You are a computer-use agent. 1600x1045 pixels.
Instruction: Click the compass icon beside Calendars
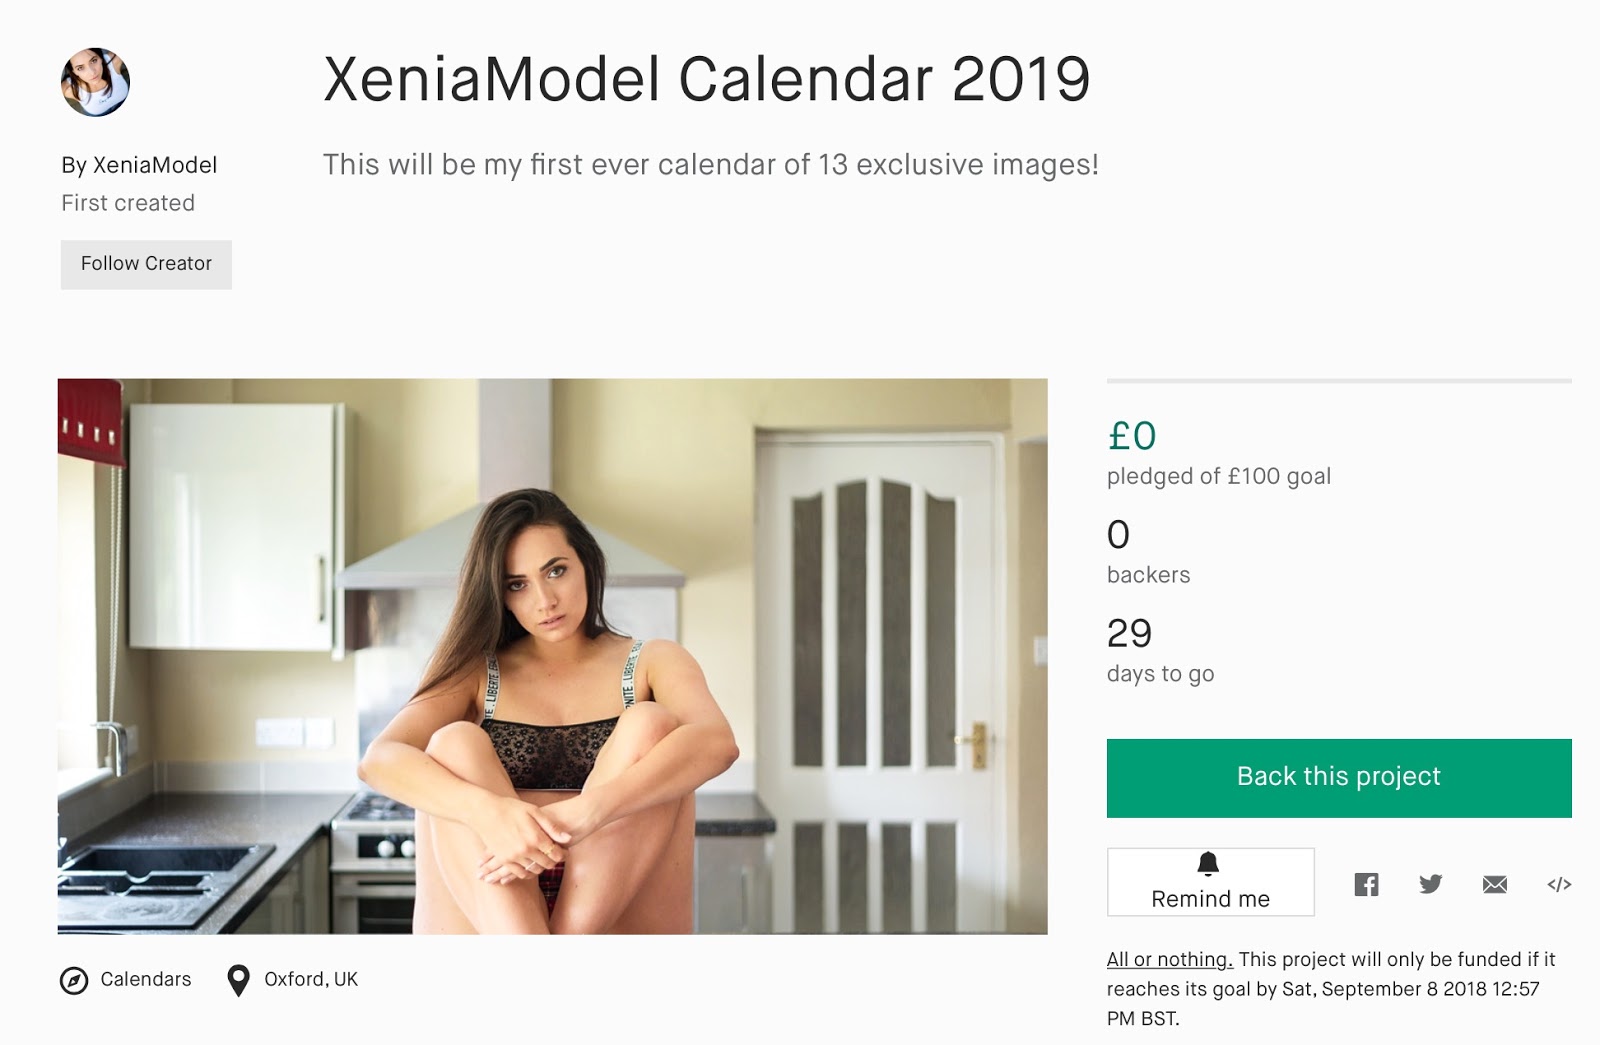pyautogui.click(x=74, y=981)
